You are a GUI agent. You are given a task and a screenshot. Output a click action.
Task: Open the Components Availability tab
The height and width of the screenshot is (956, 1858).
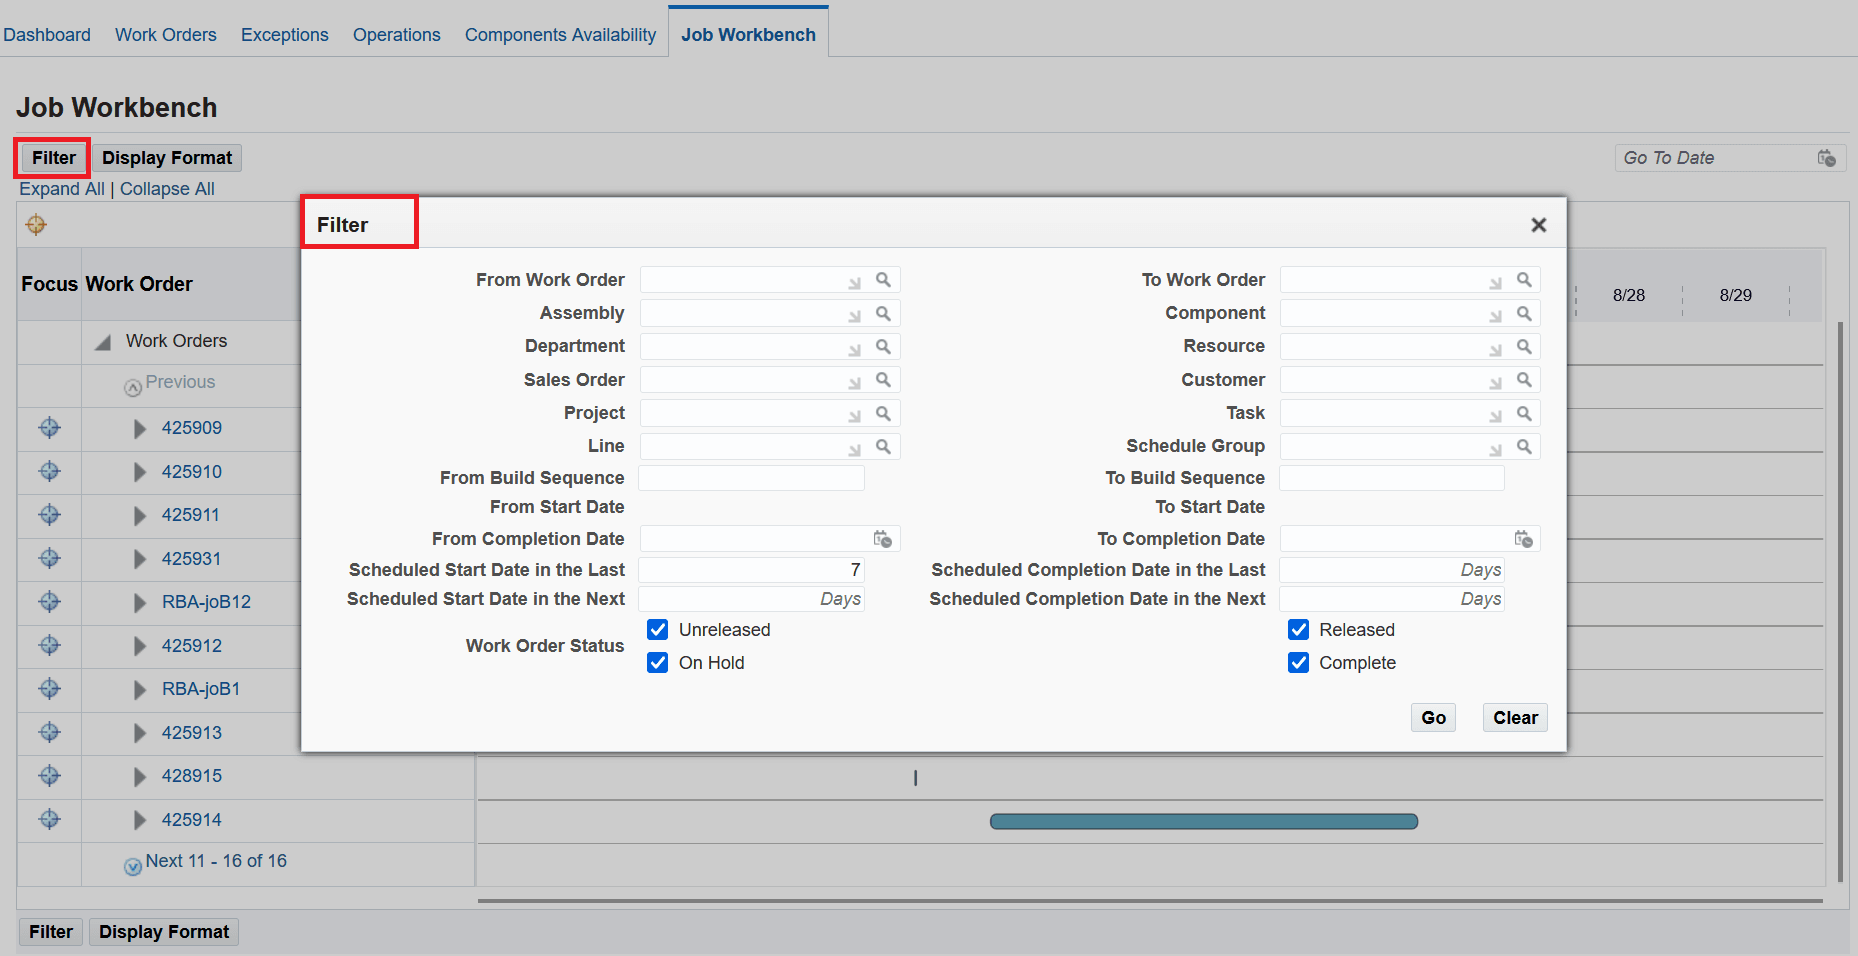pyautogui.click(x=559, y=34)
